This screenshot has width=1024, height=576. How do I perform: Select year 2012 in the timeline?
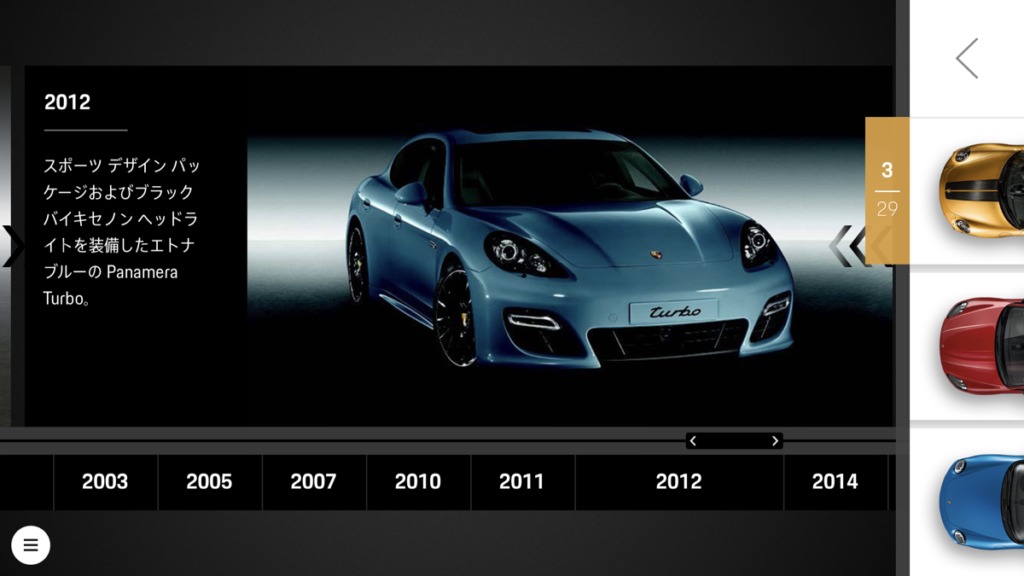[x=679, y=482]
